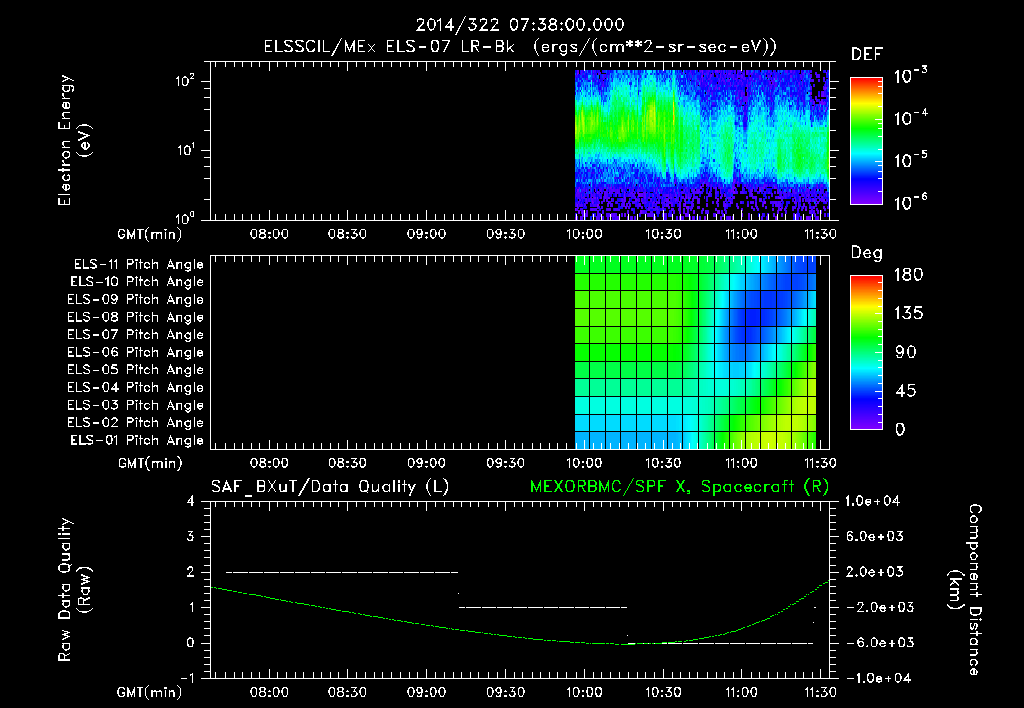The width and height of the screenshot is (1024, 708).
Task: Click the Raw Data Quality (Raw) axis label
Action: (x=74, y=590)
